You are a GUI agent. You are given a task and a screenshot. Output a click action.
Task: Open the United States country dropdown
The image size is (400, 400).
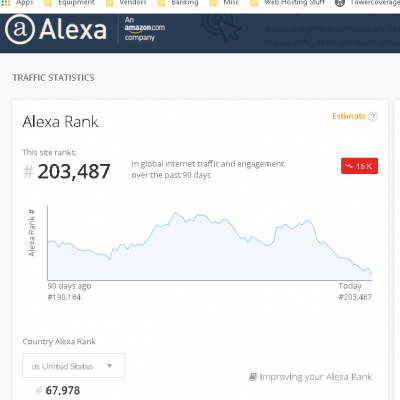pyautogui.click(x=74, y=366)
